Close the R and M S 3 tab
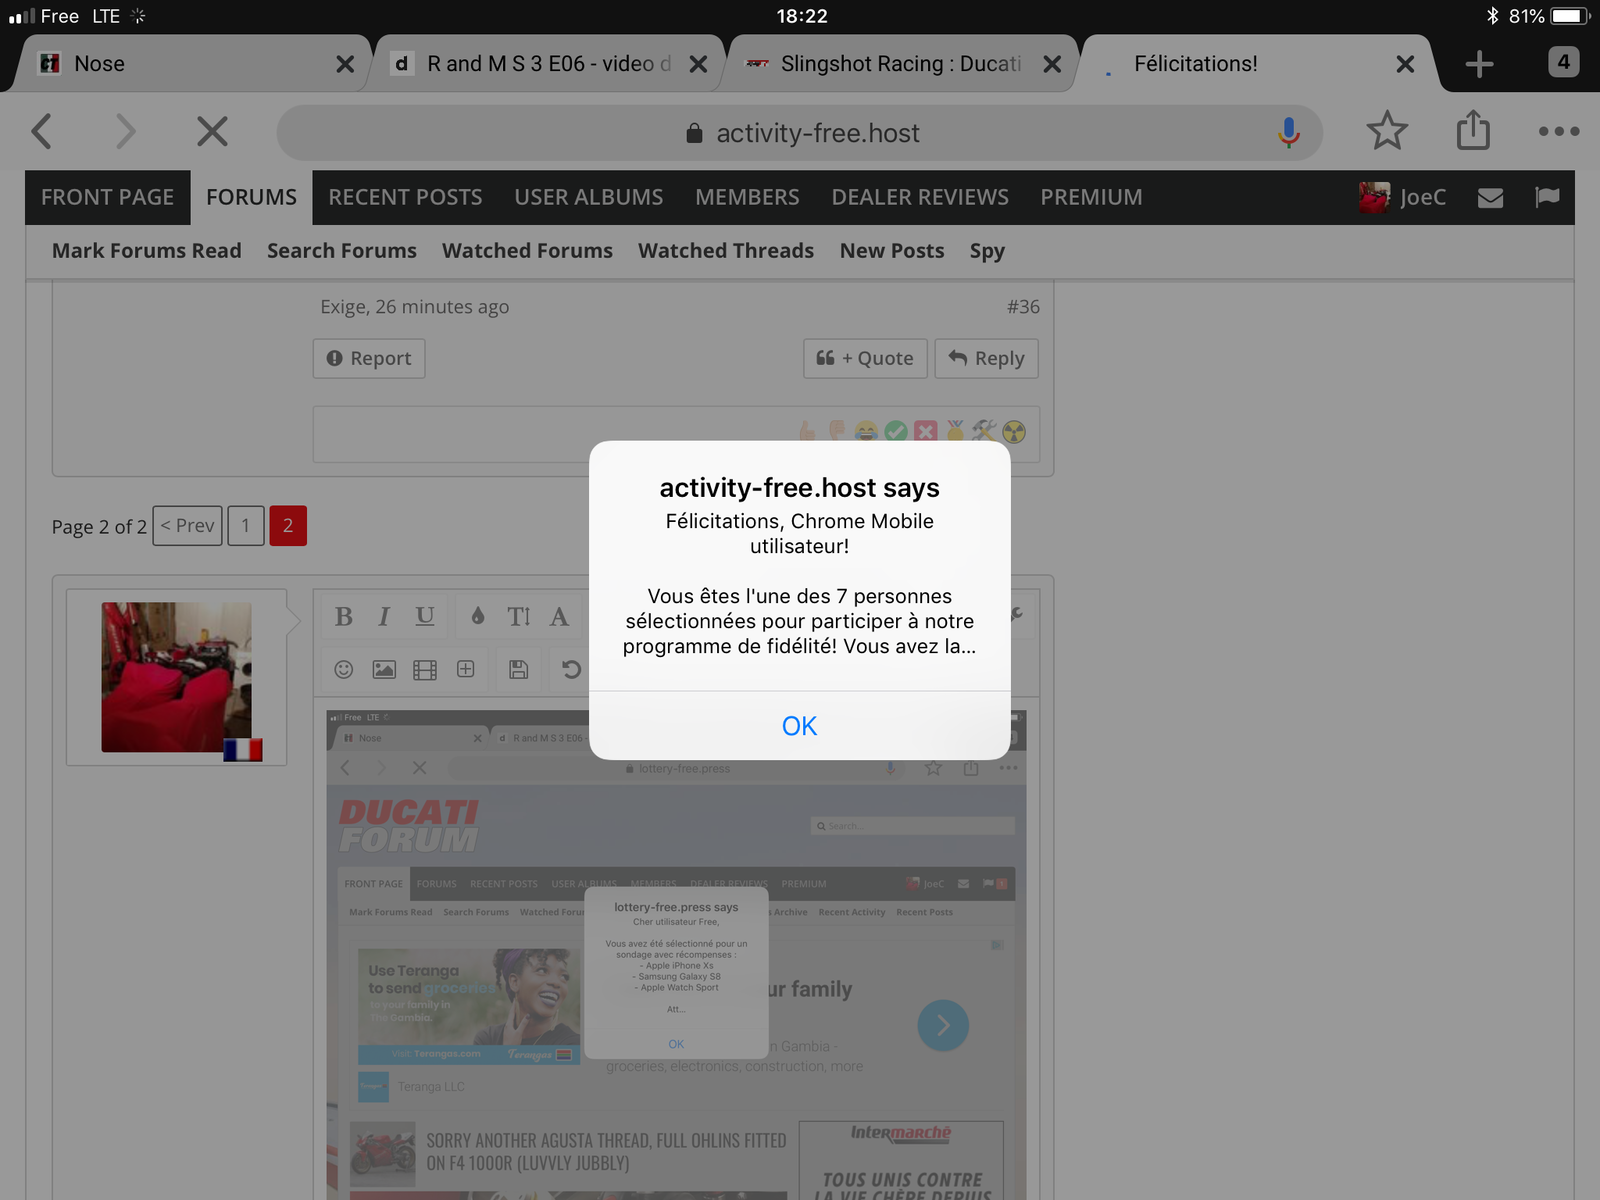This screenshot has width=1600, height=1200. (x=698, y=64)
